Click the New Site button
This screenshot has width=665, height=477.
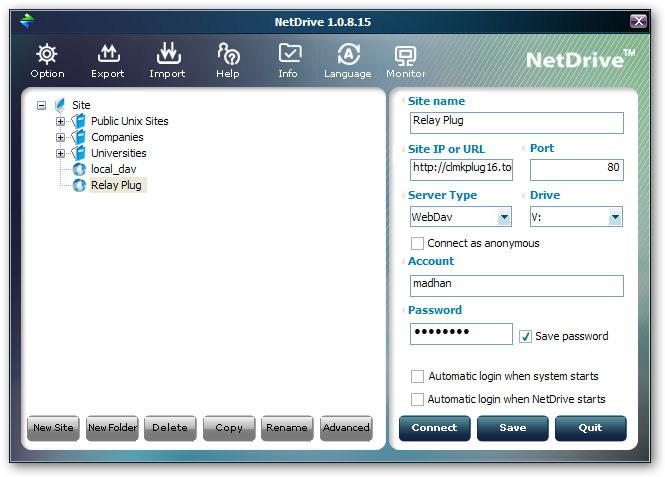point(53,428)
